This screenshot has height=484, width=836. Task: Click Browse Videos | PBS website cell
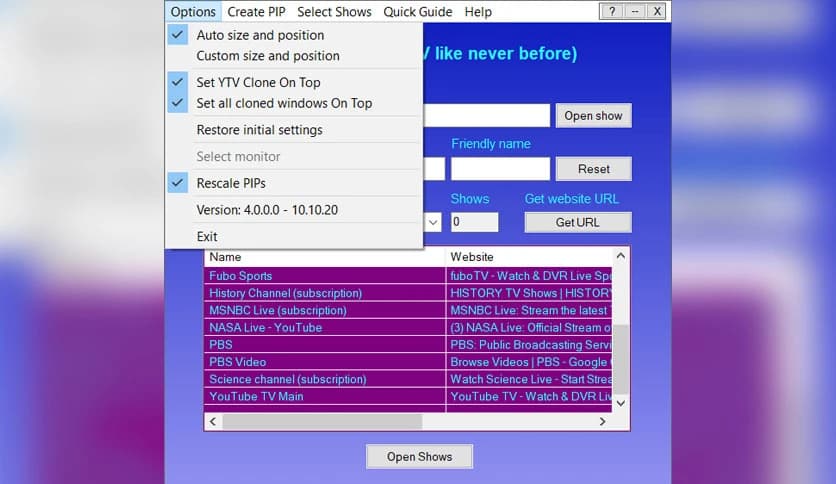[529, 362]
